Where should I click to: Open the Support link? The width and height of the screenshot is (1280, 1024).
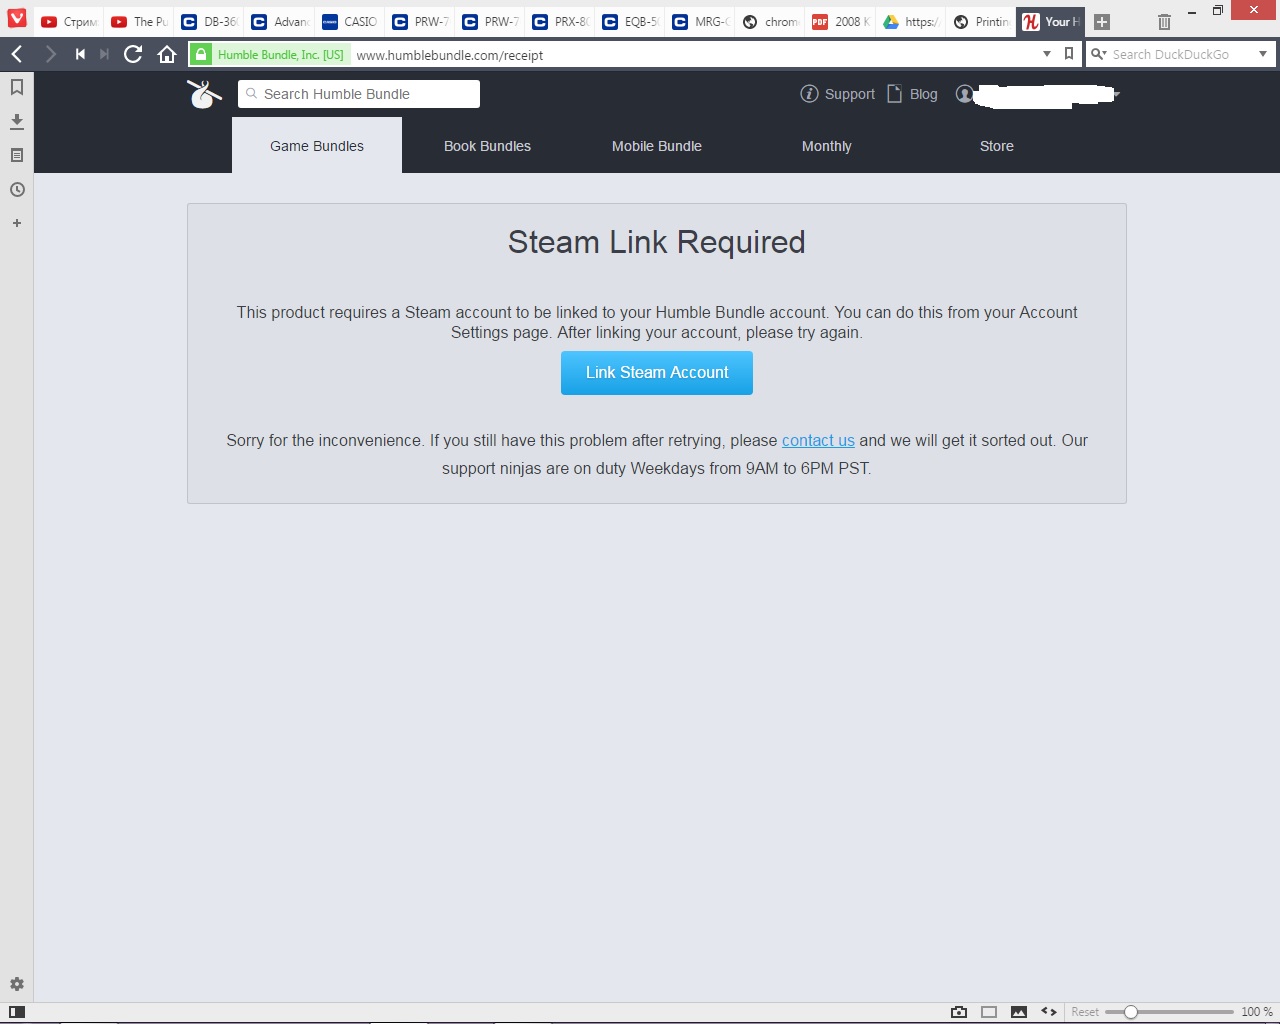tap(838, 94)
